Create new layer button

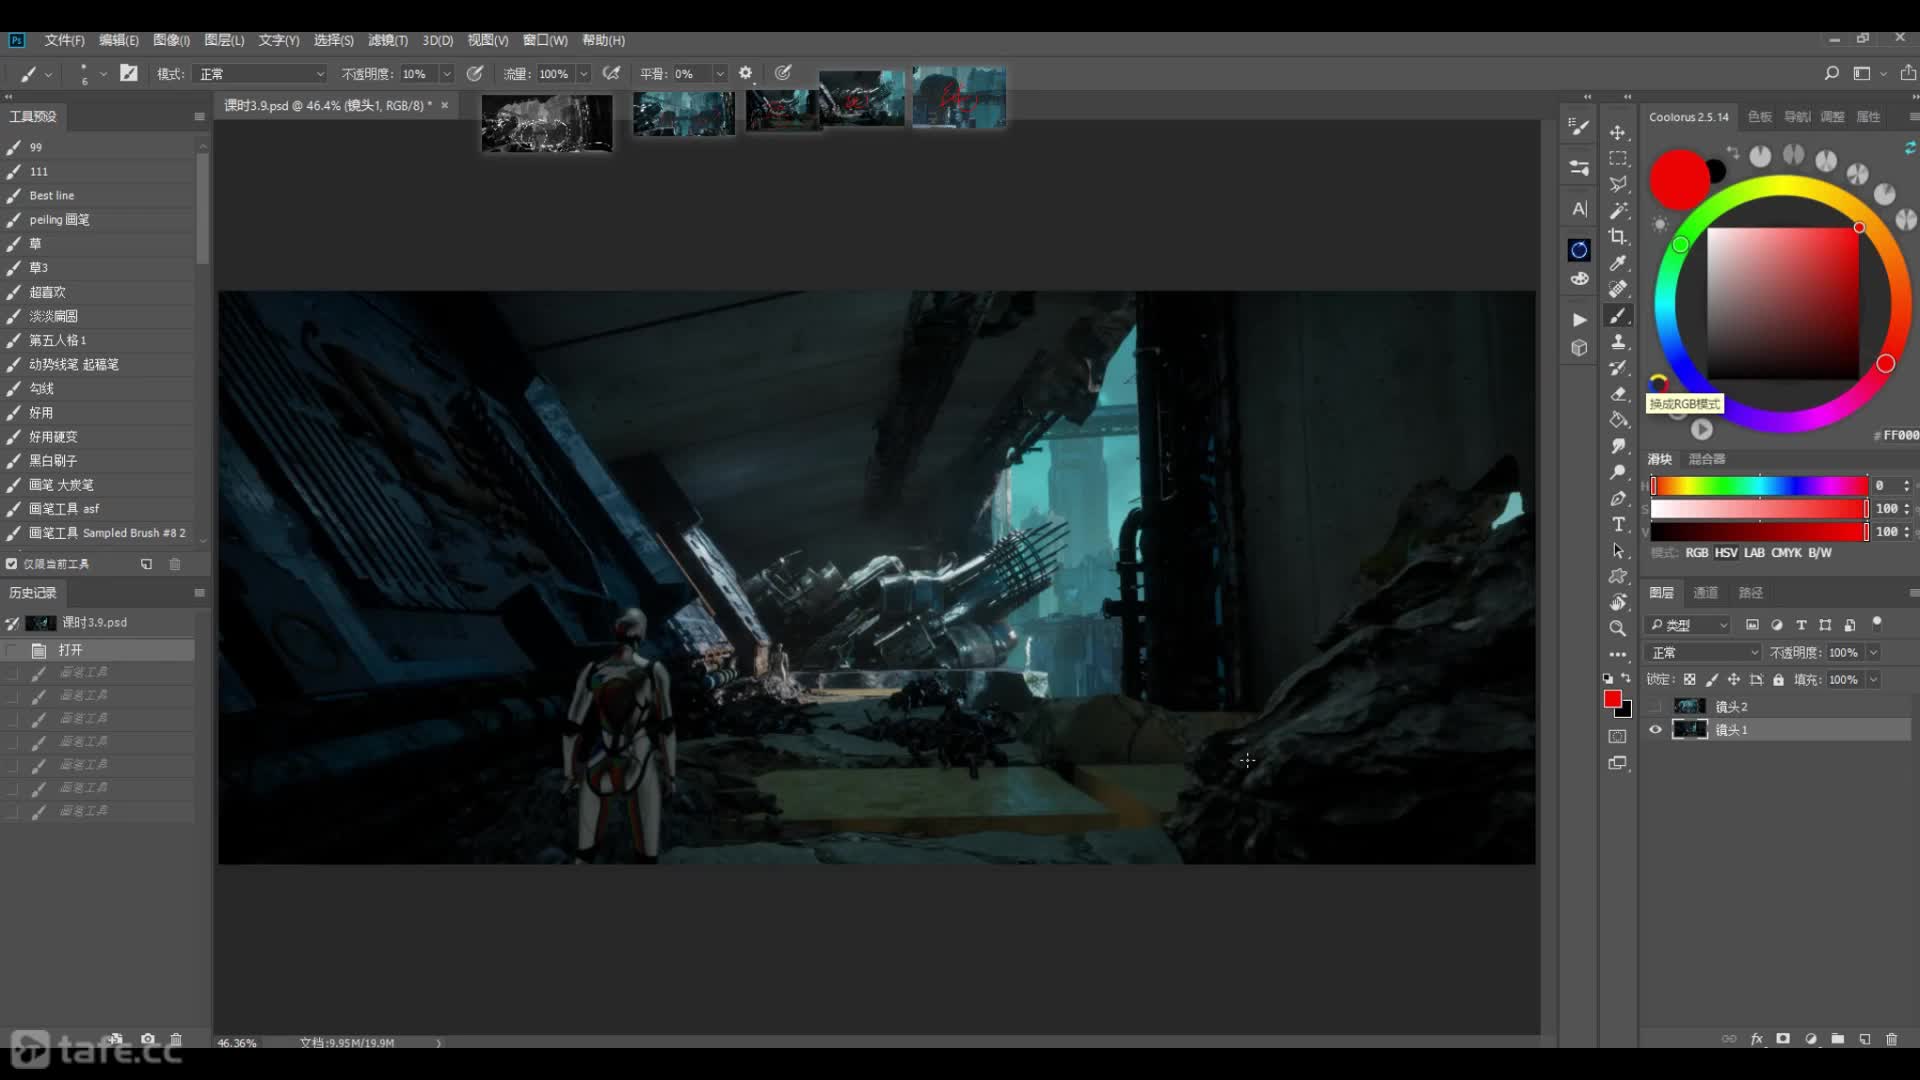[1865, 1039]
